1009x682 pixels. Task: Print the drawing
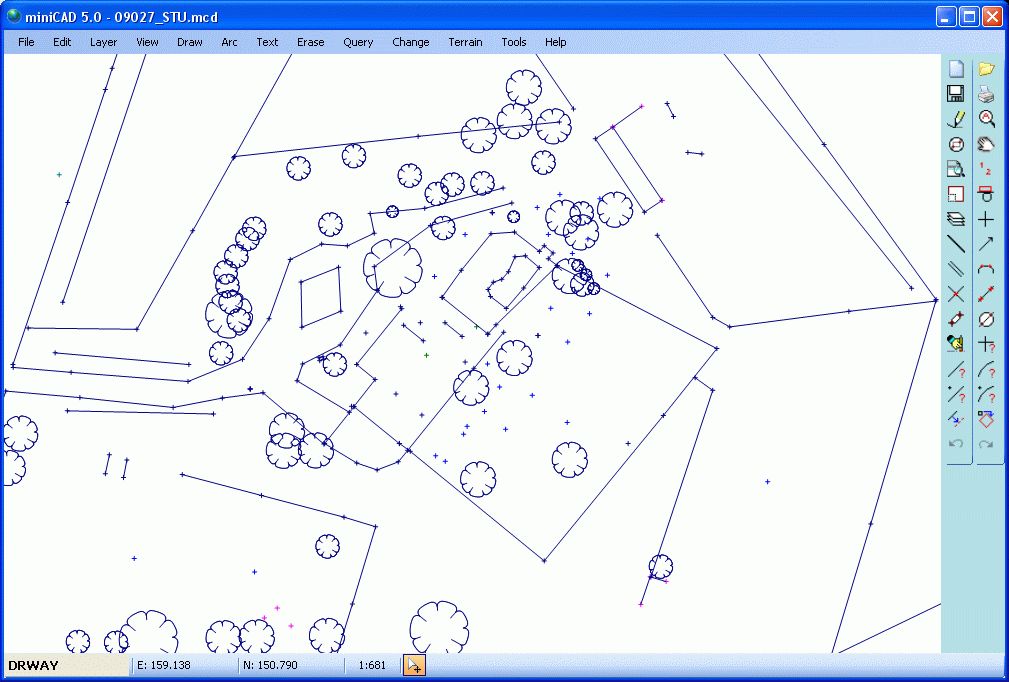[x=987, y=93]
